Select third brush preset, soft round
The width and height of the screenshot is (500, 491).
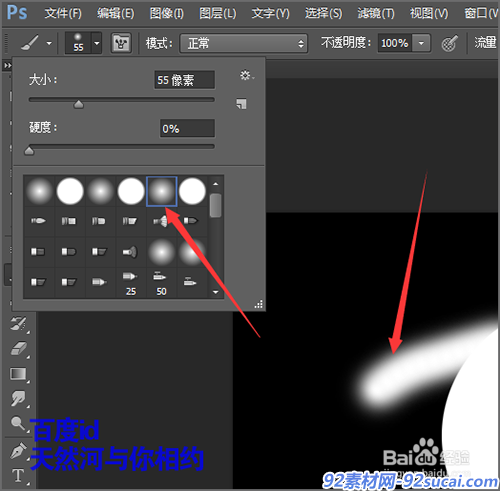click(101, 191)
